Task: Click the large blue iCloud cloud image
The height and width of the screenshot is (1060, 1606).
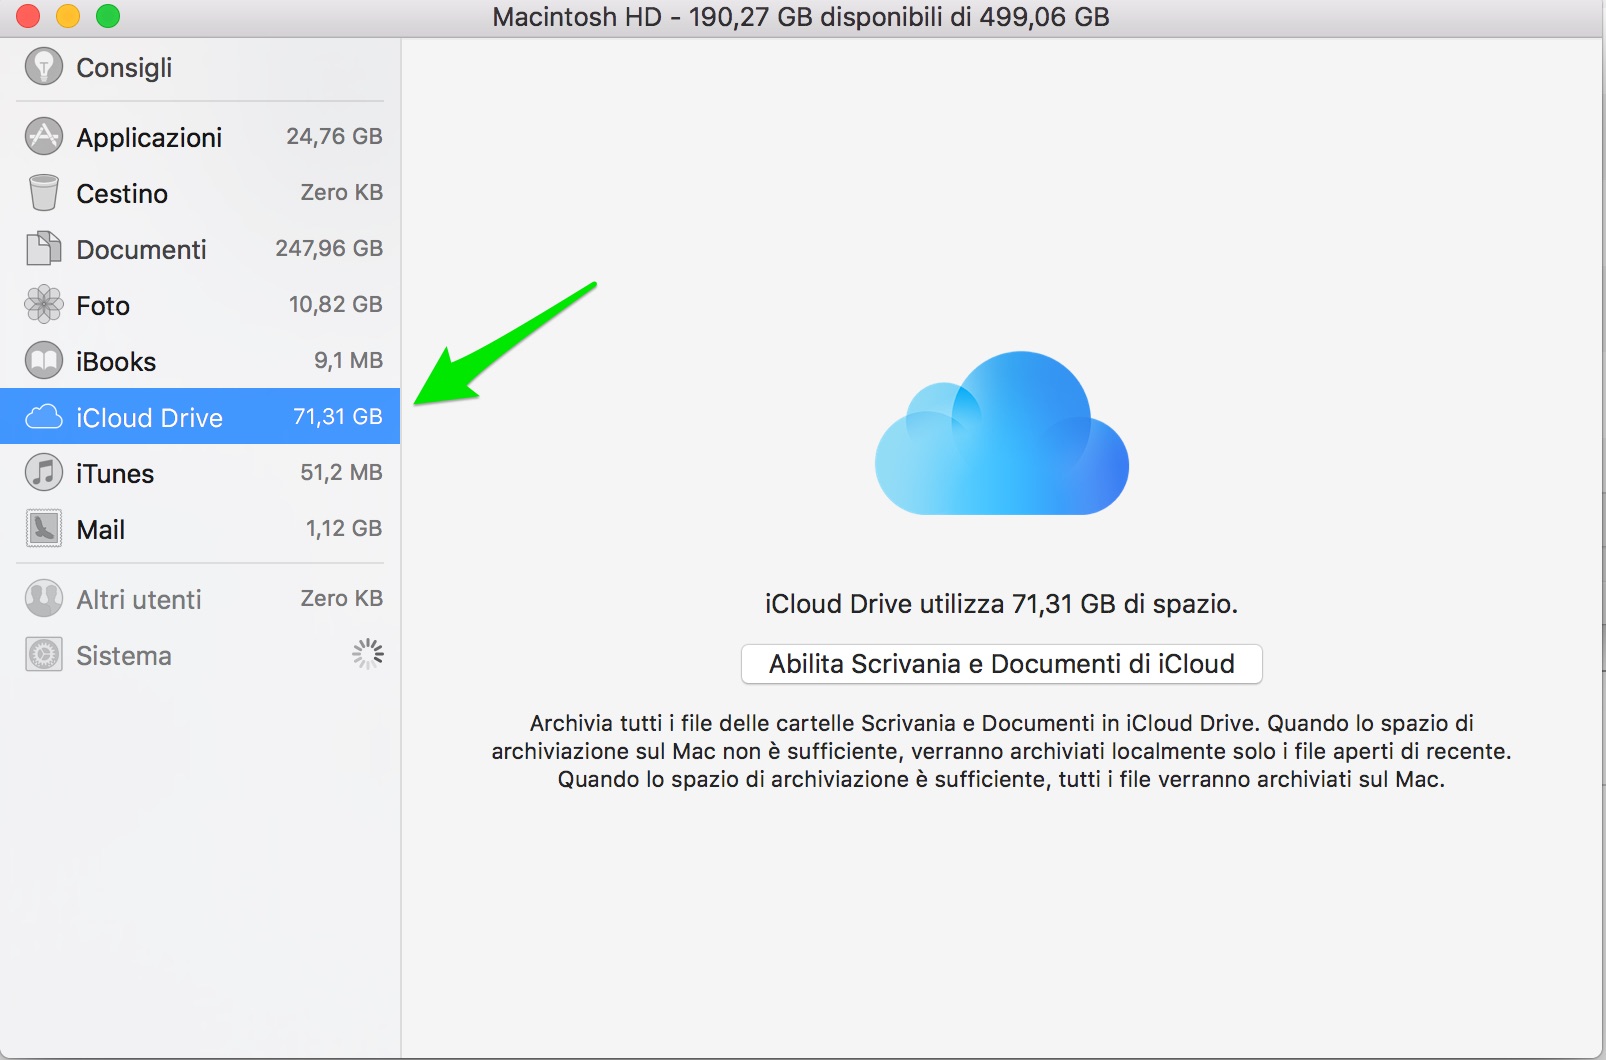Action: click(1002, 433)
